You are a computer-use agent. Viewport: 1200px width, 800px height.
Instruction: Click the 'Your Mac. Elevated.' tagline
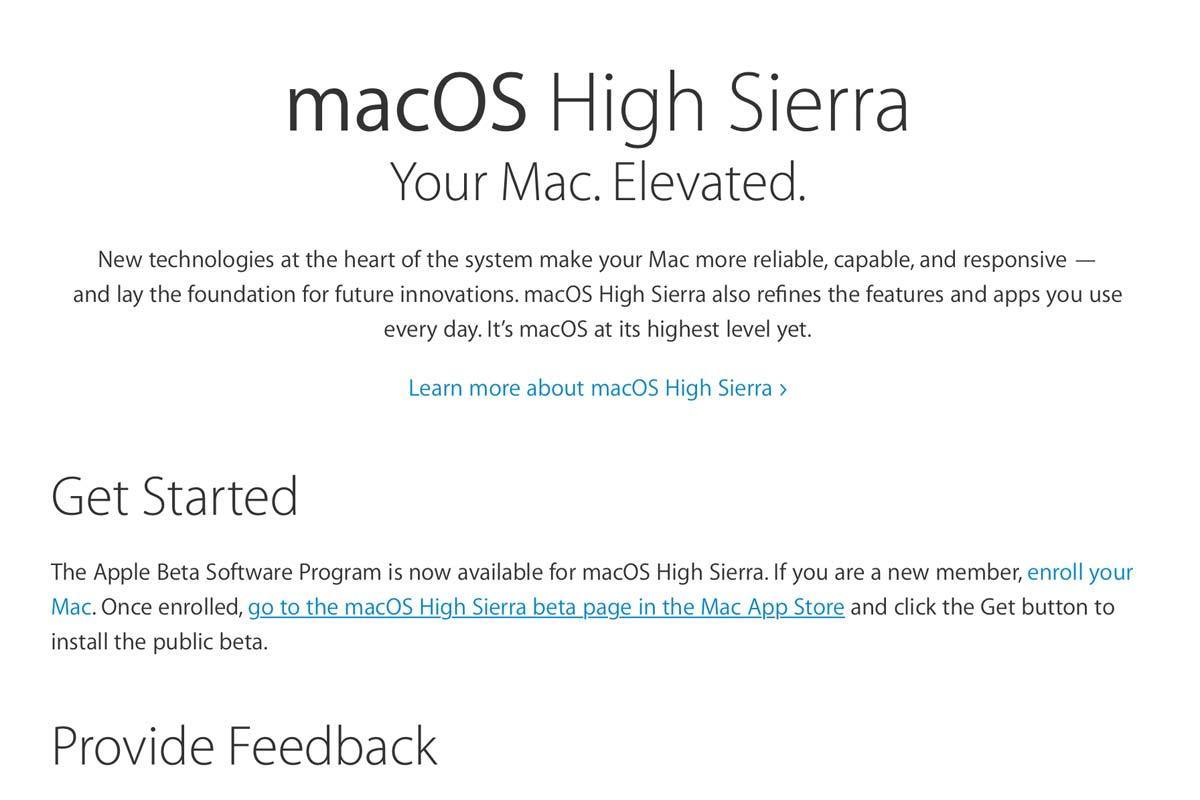[x=598, y=182]
